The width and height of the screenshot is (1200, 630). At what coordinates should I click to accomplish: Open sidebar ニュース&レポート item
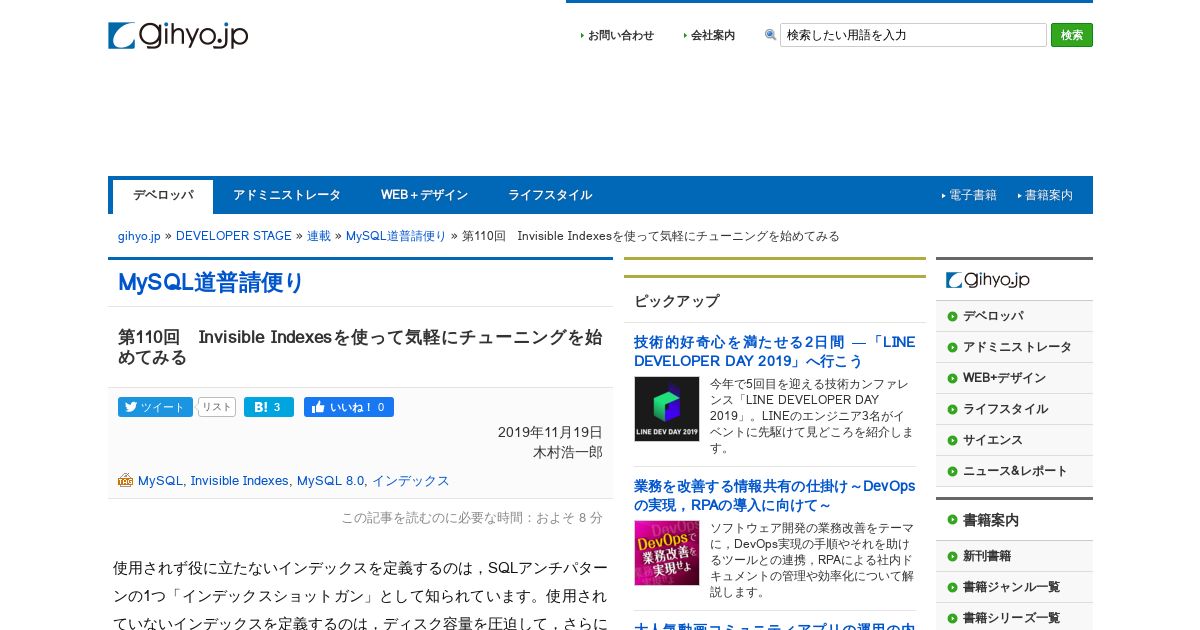(x=1014, y=471)
